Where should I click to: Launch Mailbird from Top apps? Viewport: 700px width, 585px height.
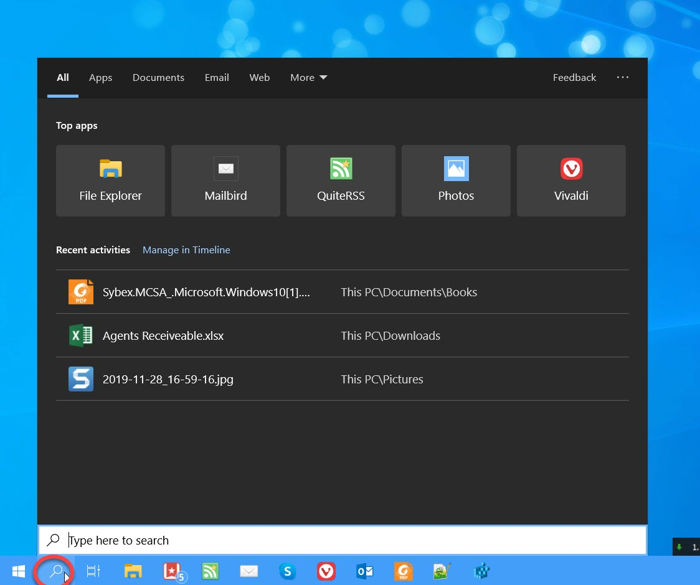pos(225,181)
